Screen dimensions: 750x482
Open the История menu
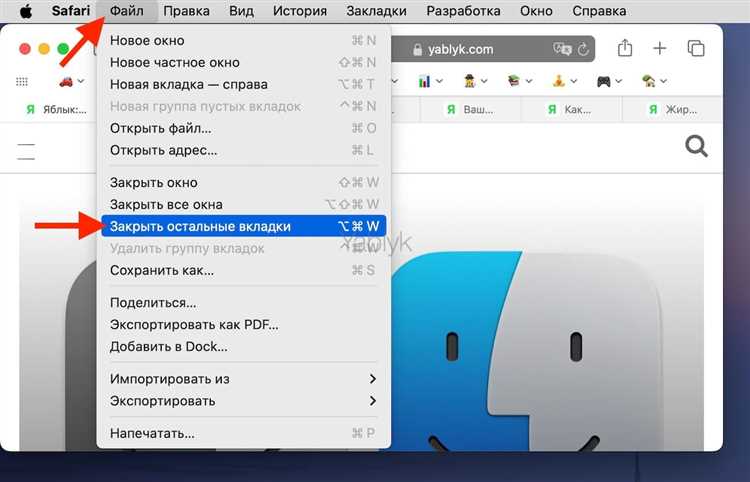point(300,11)
